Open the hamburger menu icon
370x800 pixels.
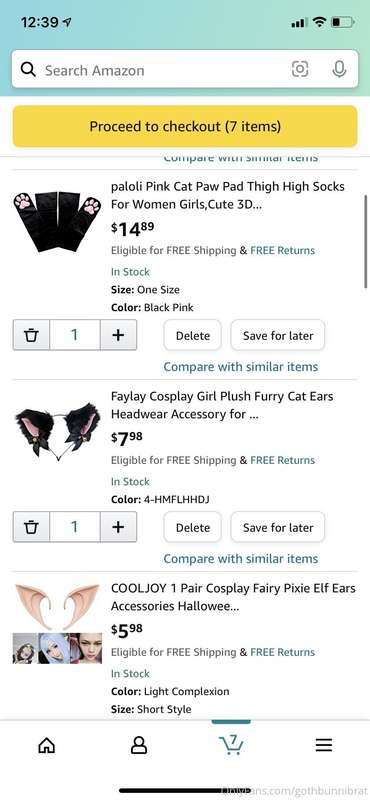(324, 745)
